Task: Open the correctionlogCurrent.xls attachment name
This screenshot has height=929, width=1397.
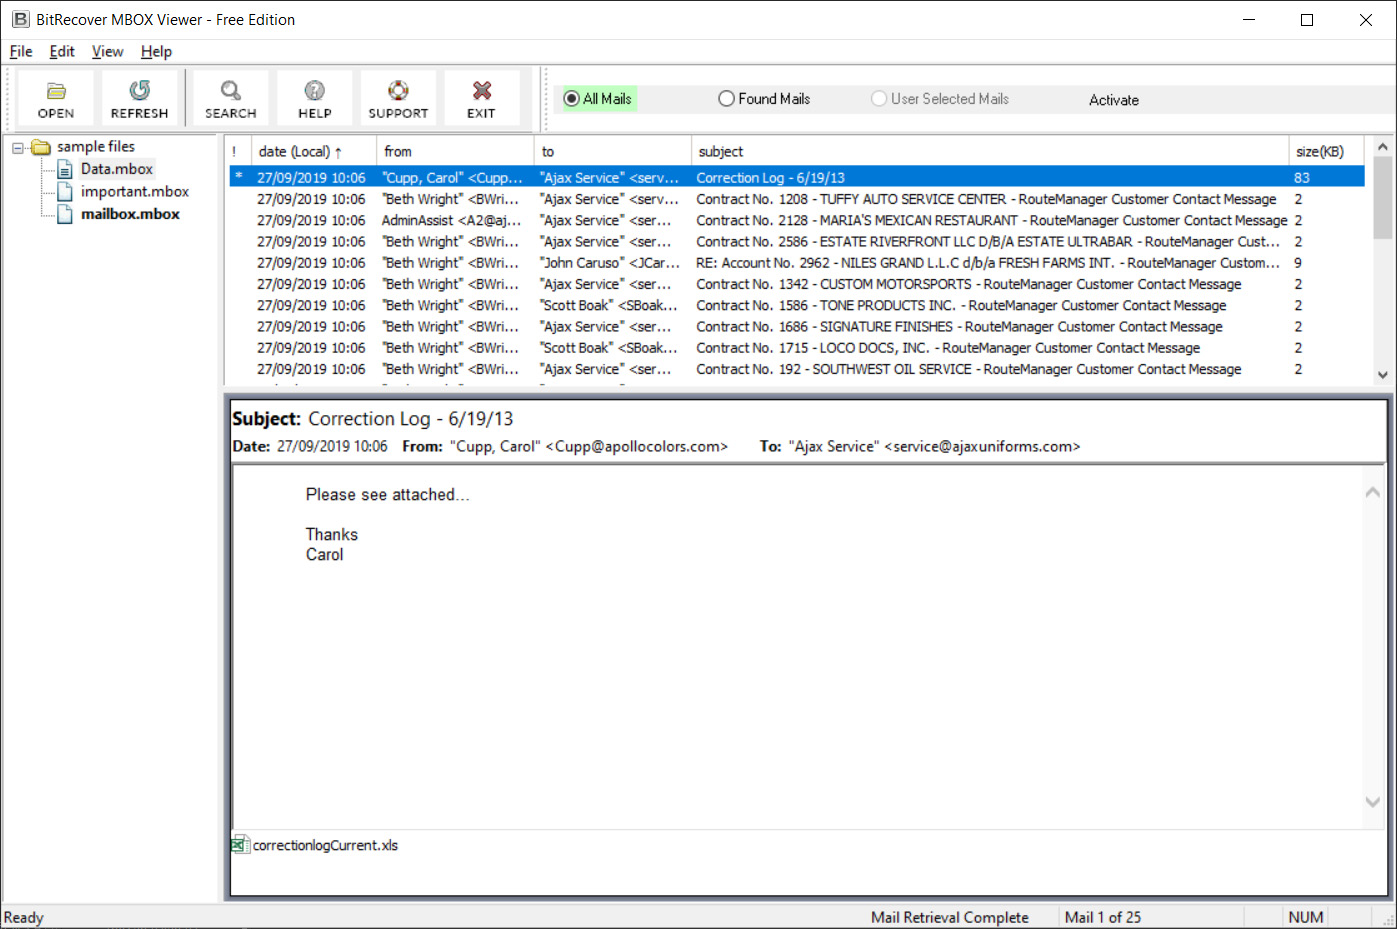Action: coord(325,845)
